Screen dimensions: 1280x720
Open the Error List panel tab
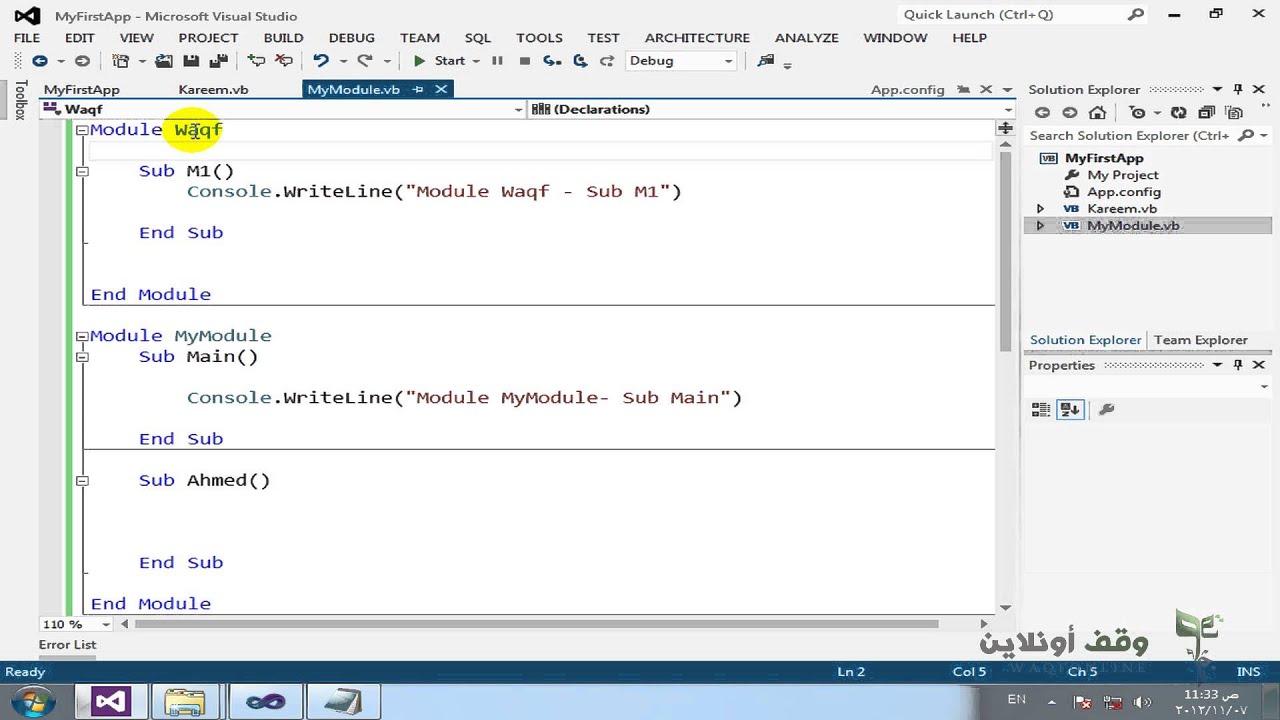coord(68,645)
